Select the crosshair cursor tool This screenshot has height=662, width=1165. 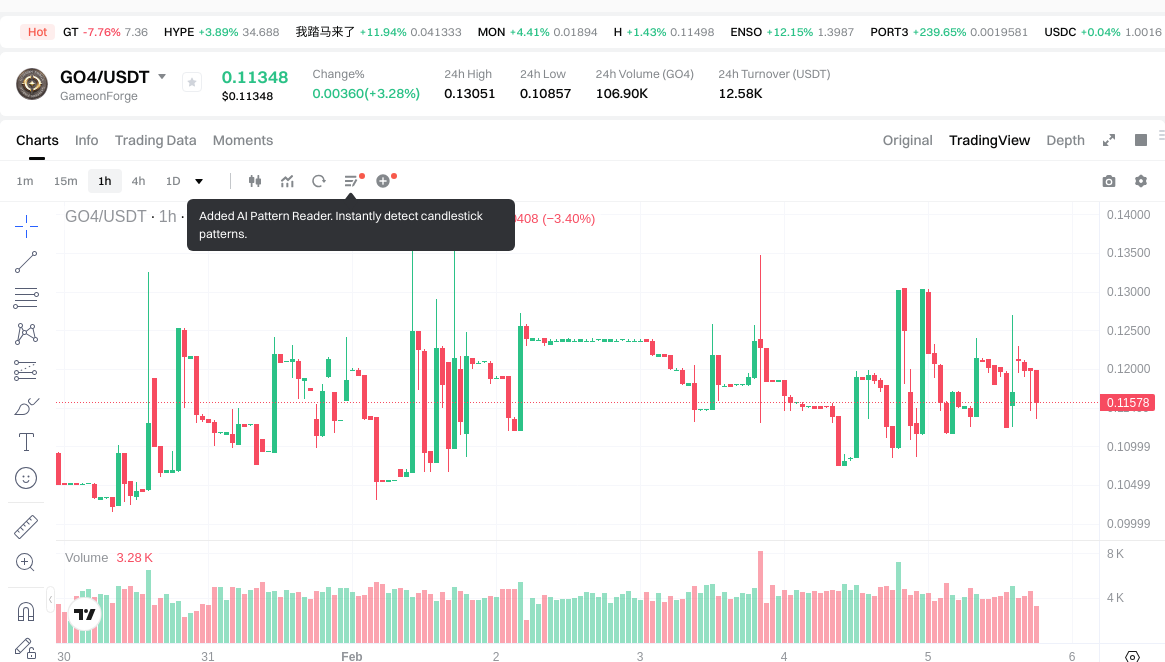click(x=26, y=226)
